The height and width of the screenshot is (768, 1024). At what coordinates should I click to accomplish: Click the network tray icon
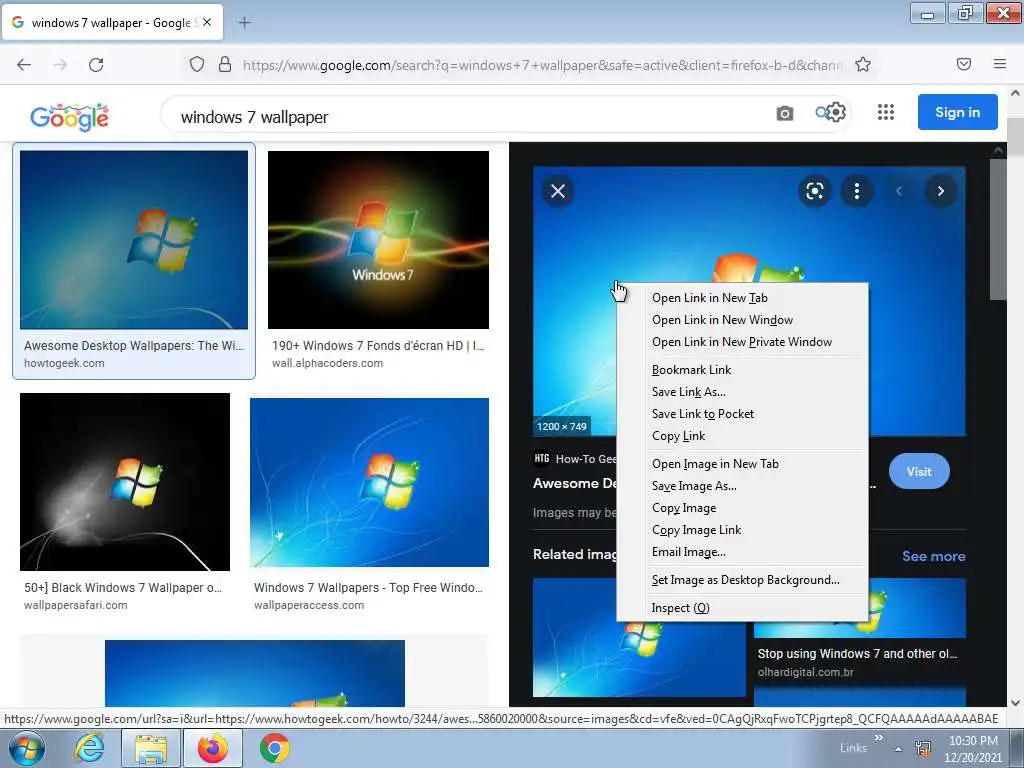(x=923, y=748)
